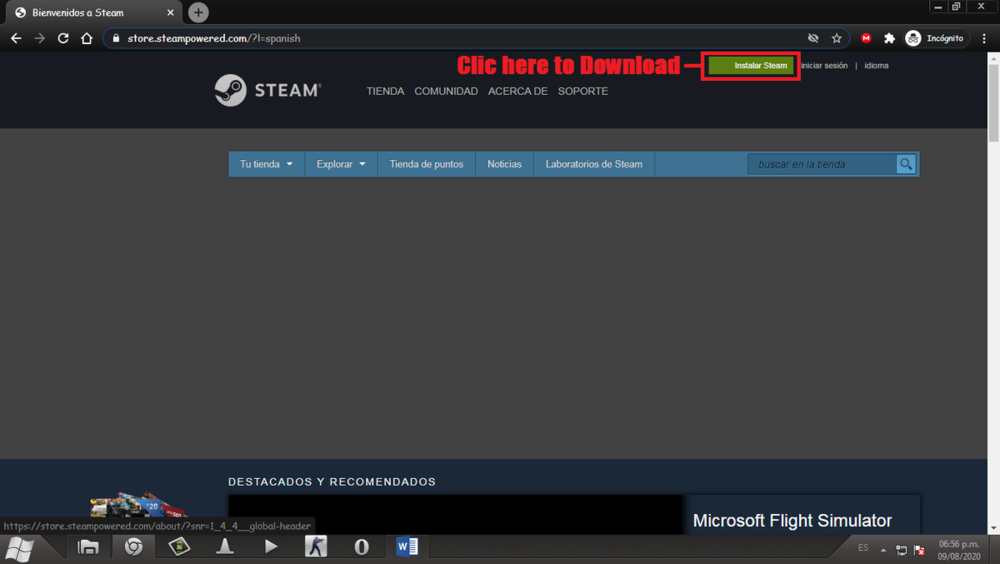Open the red M extension icon
1000x564 pixels.
point(866,38)
